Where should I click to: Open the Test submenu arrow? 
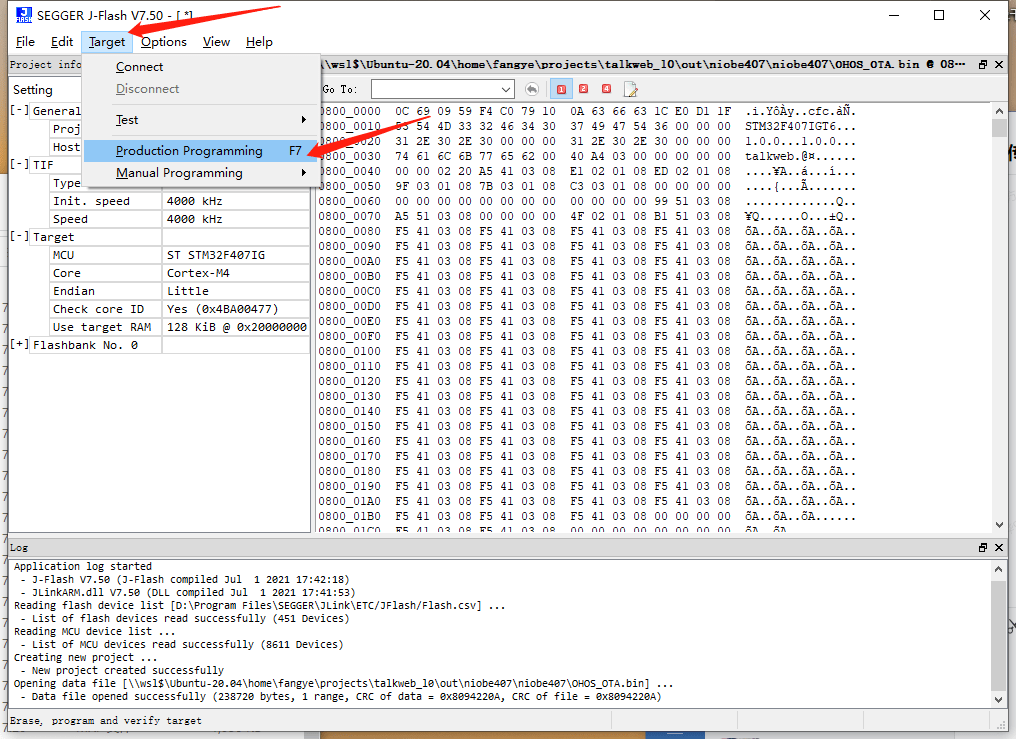303,119
